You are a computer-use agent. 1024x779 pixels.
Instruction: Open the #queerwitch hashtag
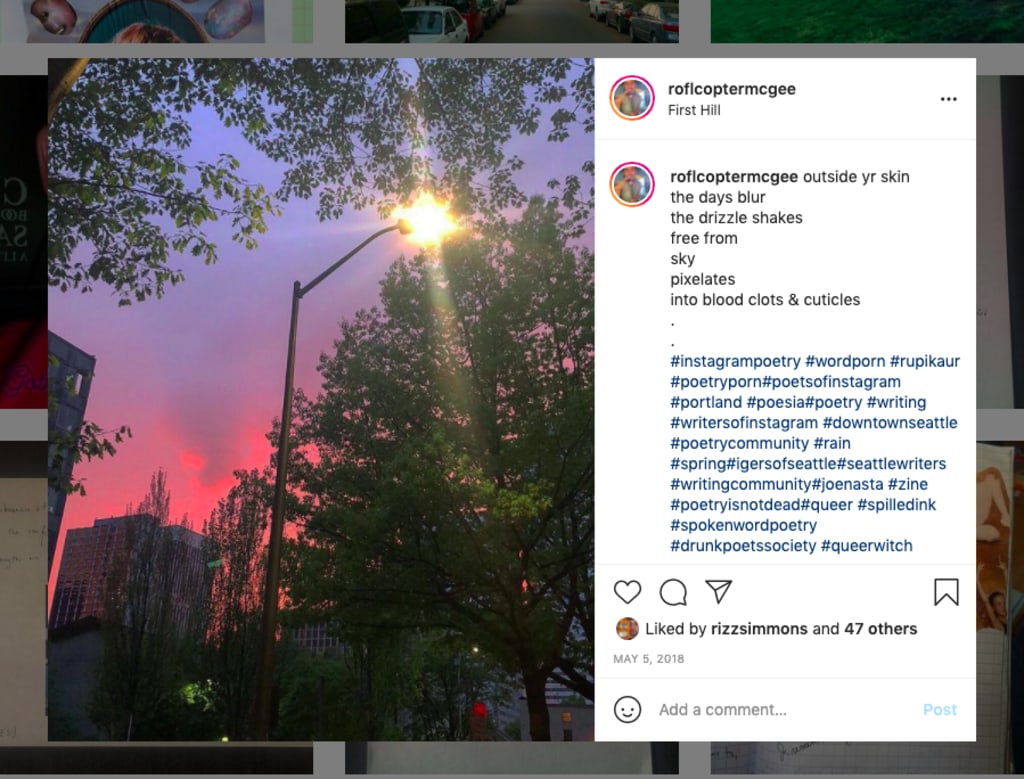(866, 546)
